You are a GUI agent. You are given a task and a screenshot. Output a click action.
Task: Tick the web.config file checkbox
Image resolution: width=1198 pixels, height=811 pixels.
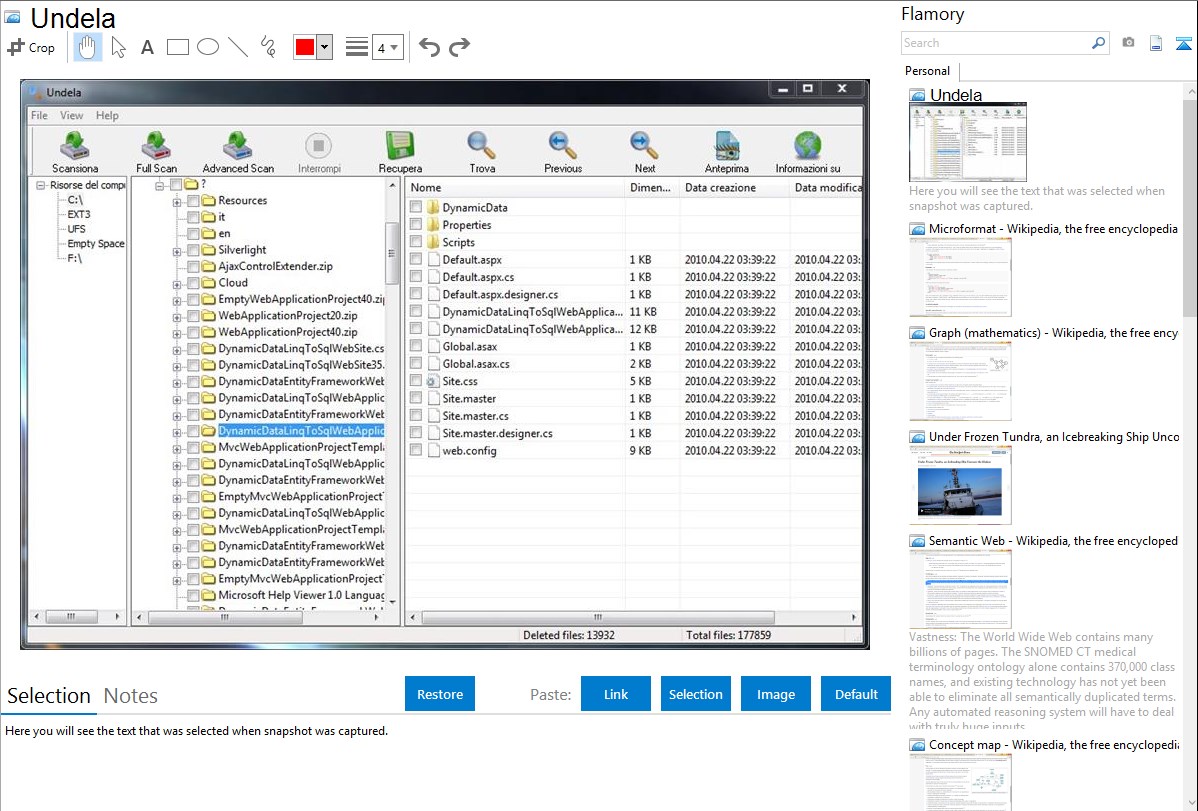click(x=416, y=451)
